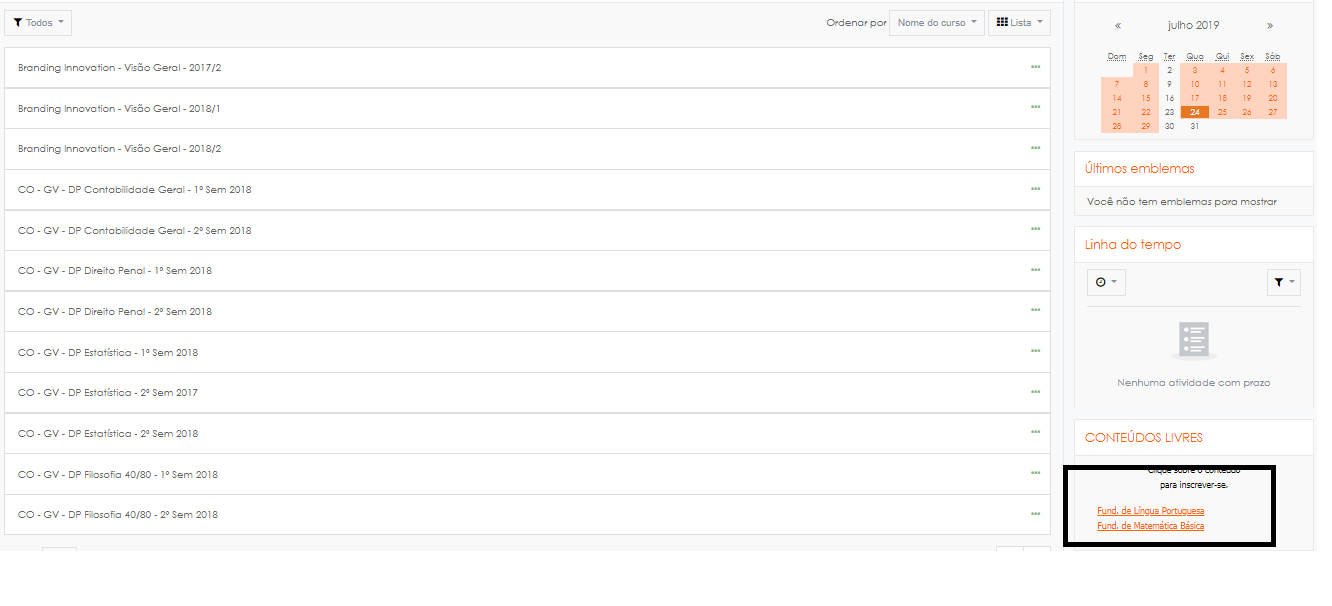Image resolution: width=1332 pixels, height=606 pixels.
Task: Go to next month in calendar
Action: pos(1270,26)
